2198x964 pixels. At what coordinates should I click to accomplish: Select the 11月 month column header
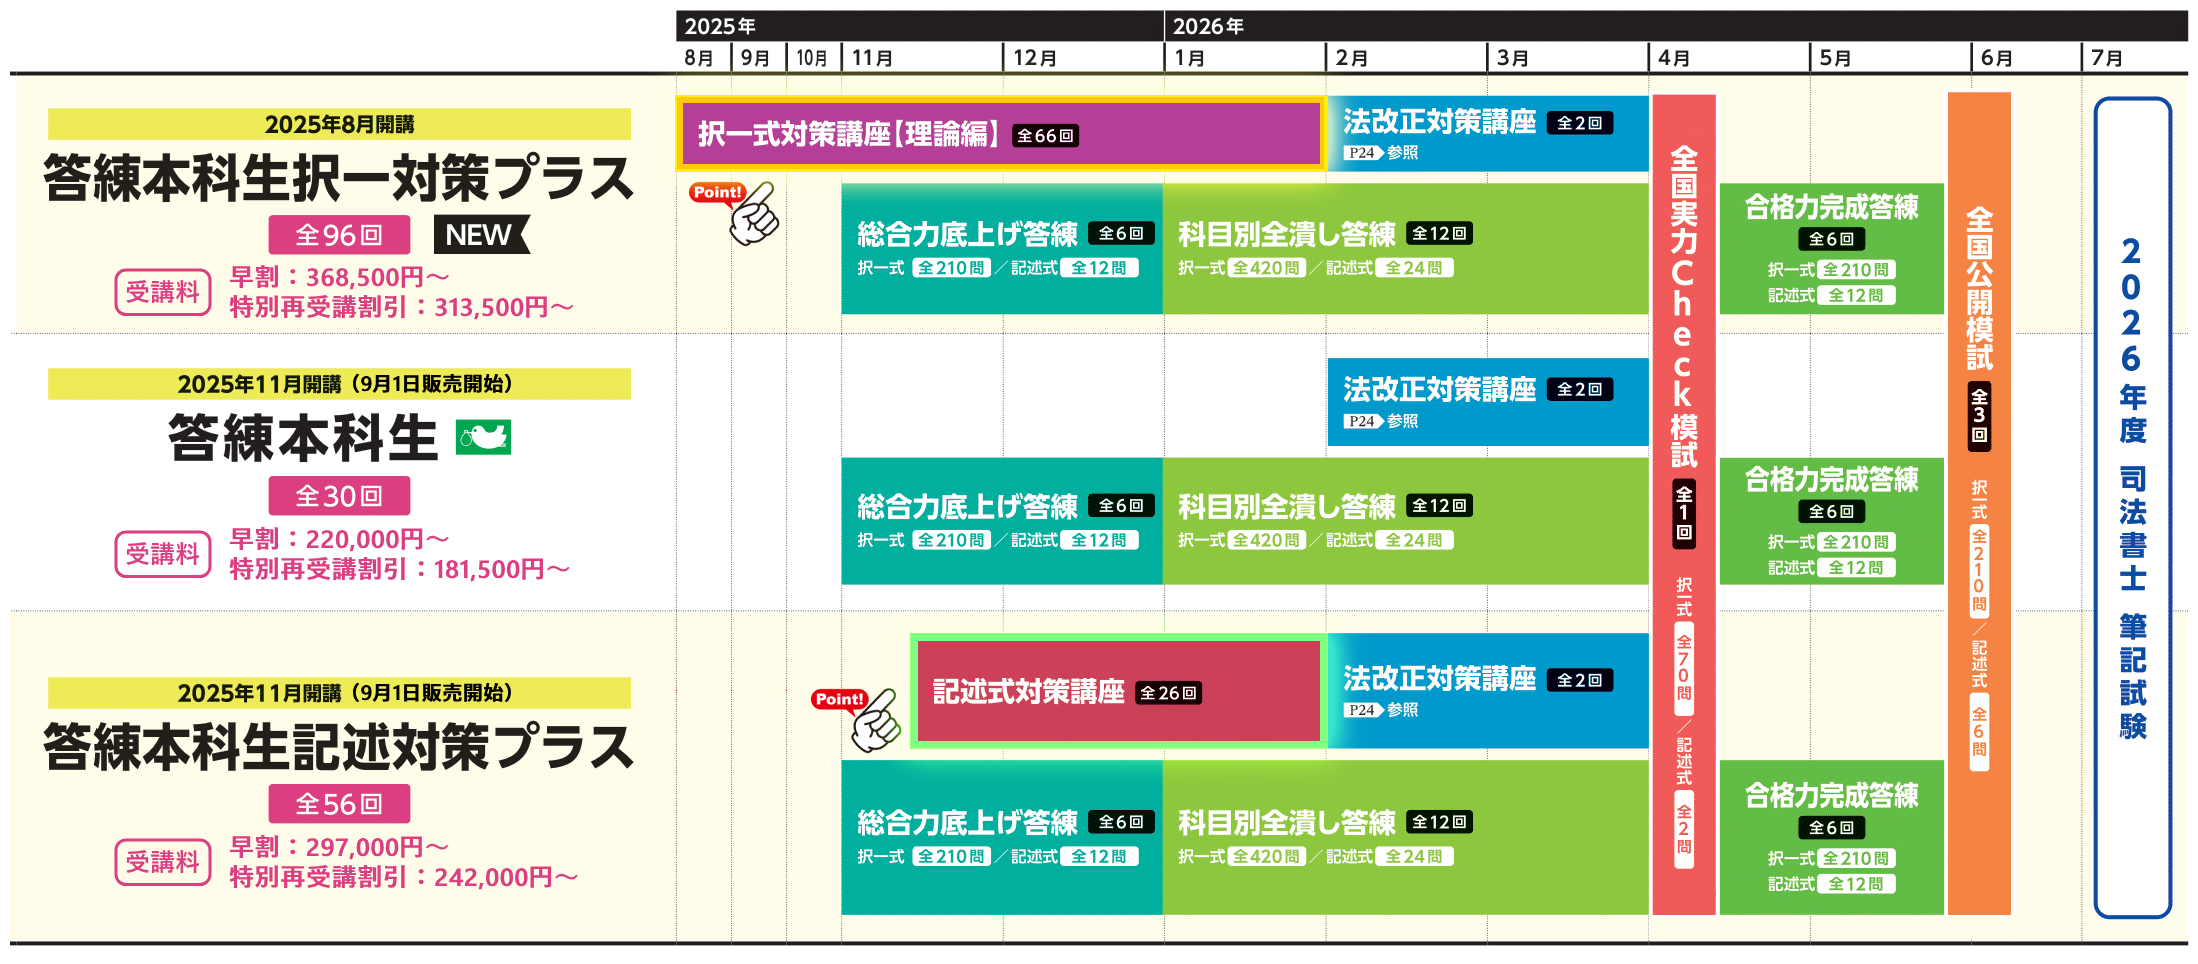872,58
